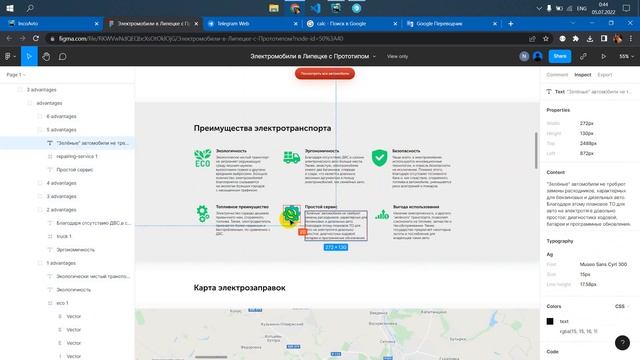
Task: Expand the Page 1 pages dropdown
Action: [x=16, y=75]
